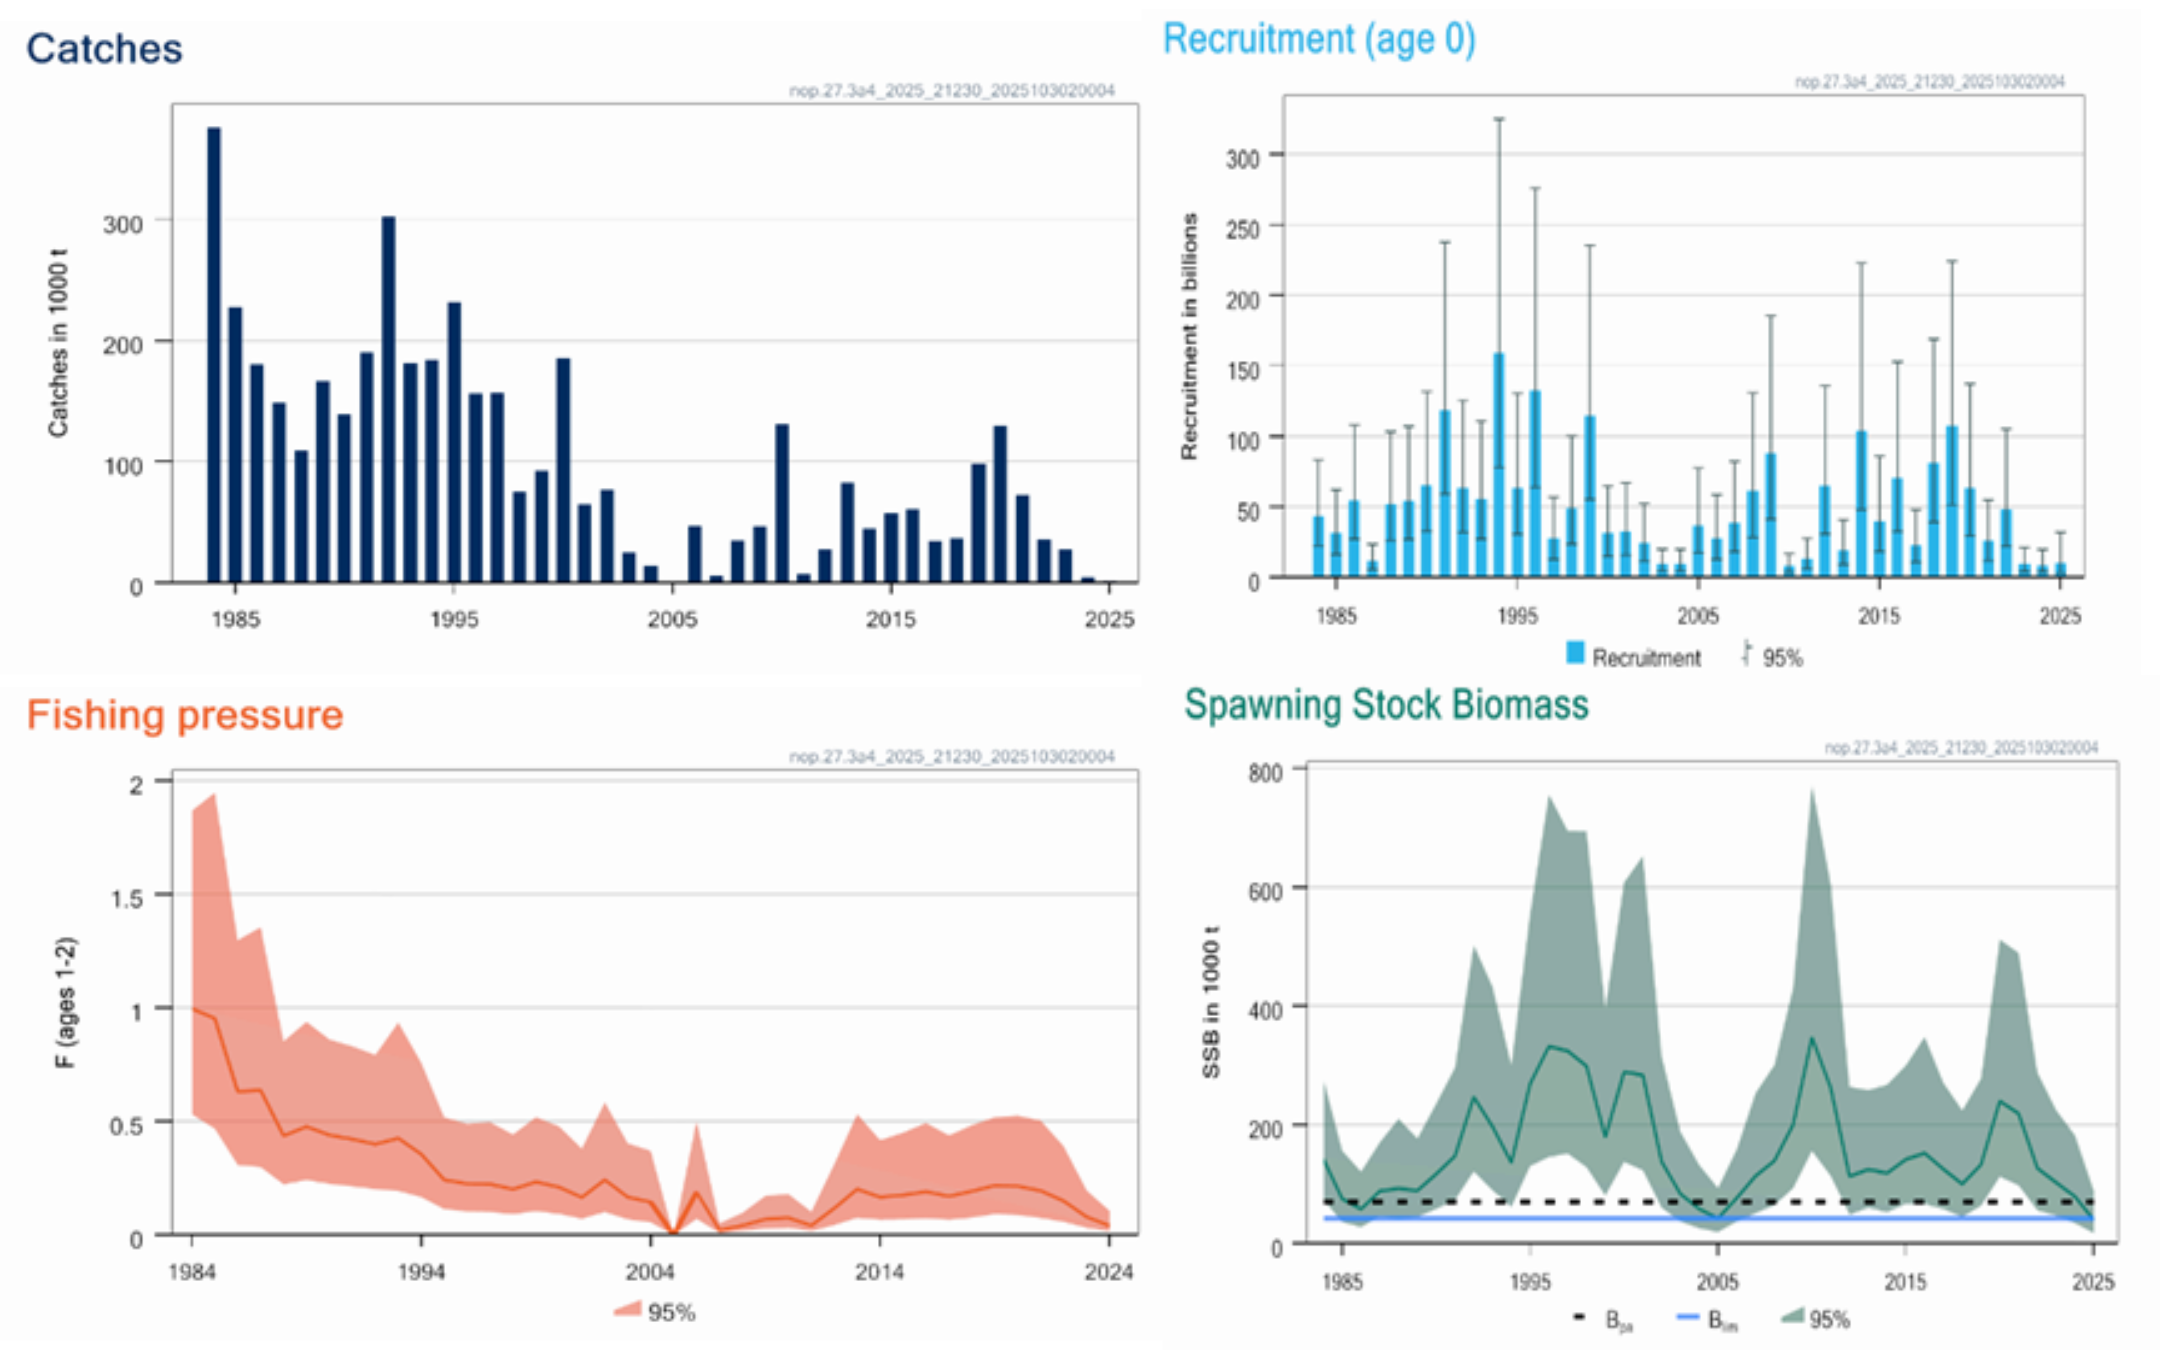Click the 'Catches in 1000 t' axis label
This screenshot has height=1350, width=2160.
58,343
